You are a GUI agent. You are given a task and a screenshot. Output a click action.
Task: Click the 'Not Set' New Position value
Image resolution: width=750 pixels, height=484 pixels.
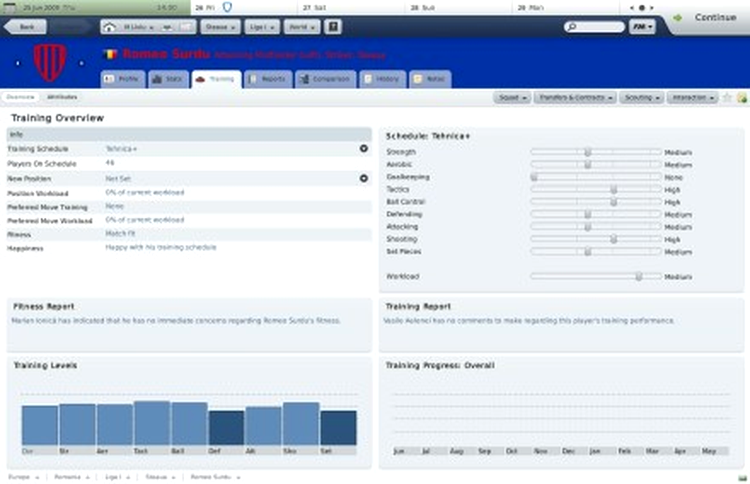point(118,178)
